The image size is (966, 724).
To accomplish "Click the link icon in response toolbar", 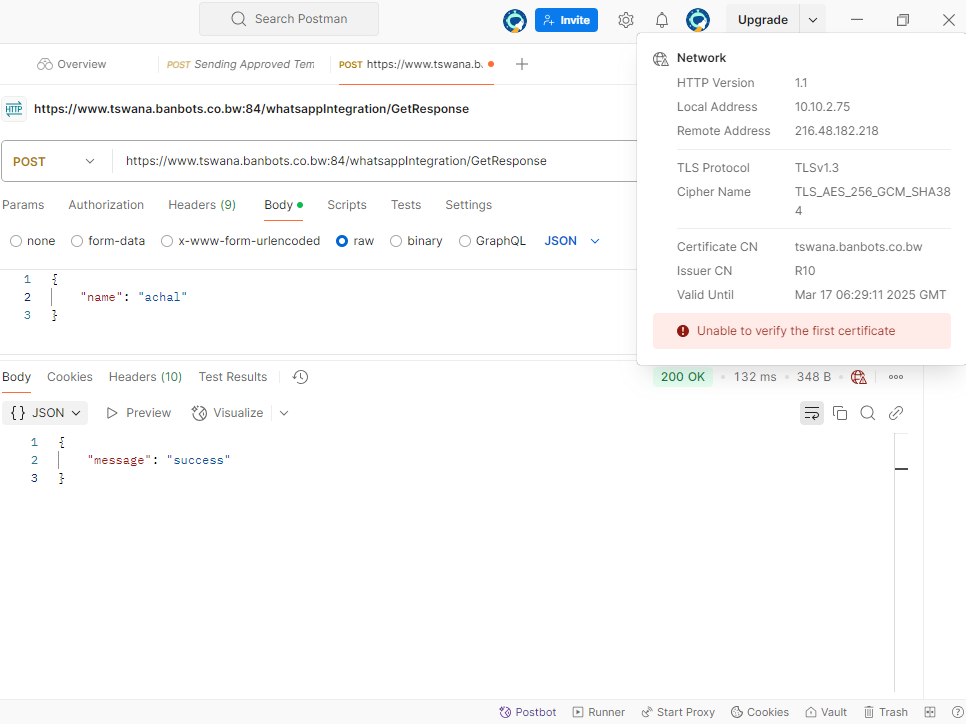I will click(x=896, y=413).
